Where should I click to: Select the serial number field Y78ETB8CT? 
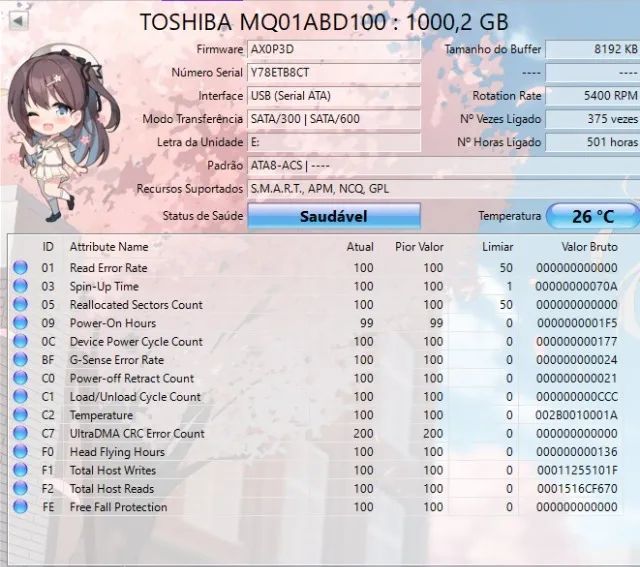(x=334, y=73)
